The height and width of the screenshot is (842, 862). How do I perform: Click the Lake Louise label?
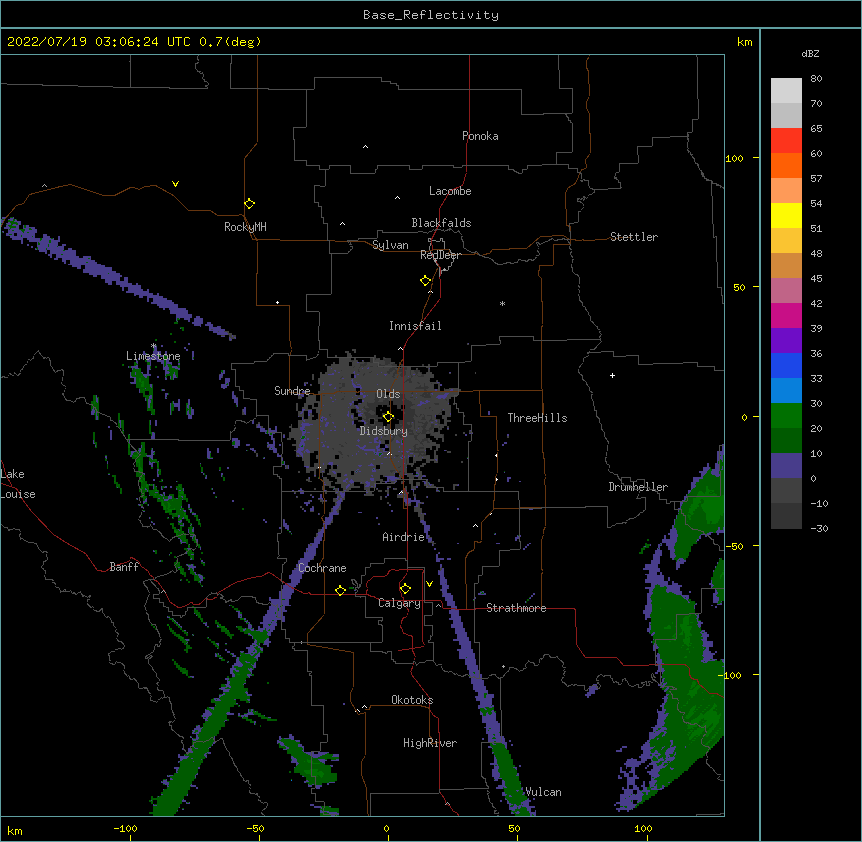point(18,484)
